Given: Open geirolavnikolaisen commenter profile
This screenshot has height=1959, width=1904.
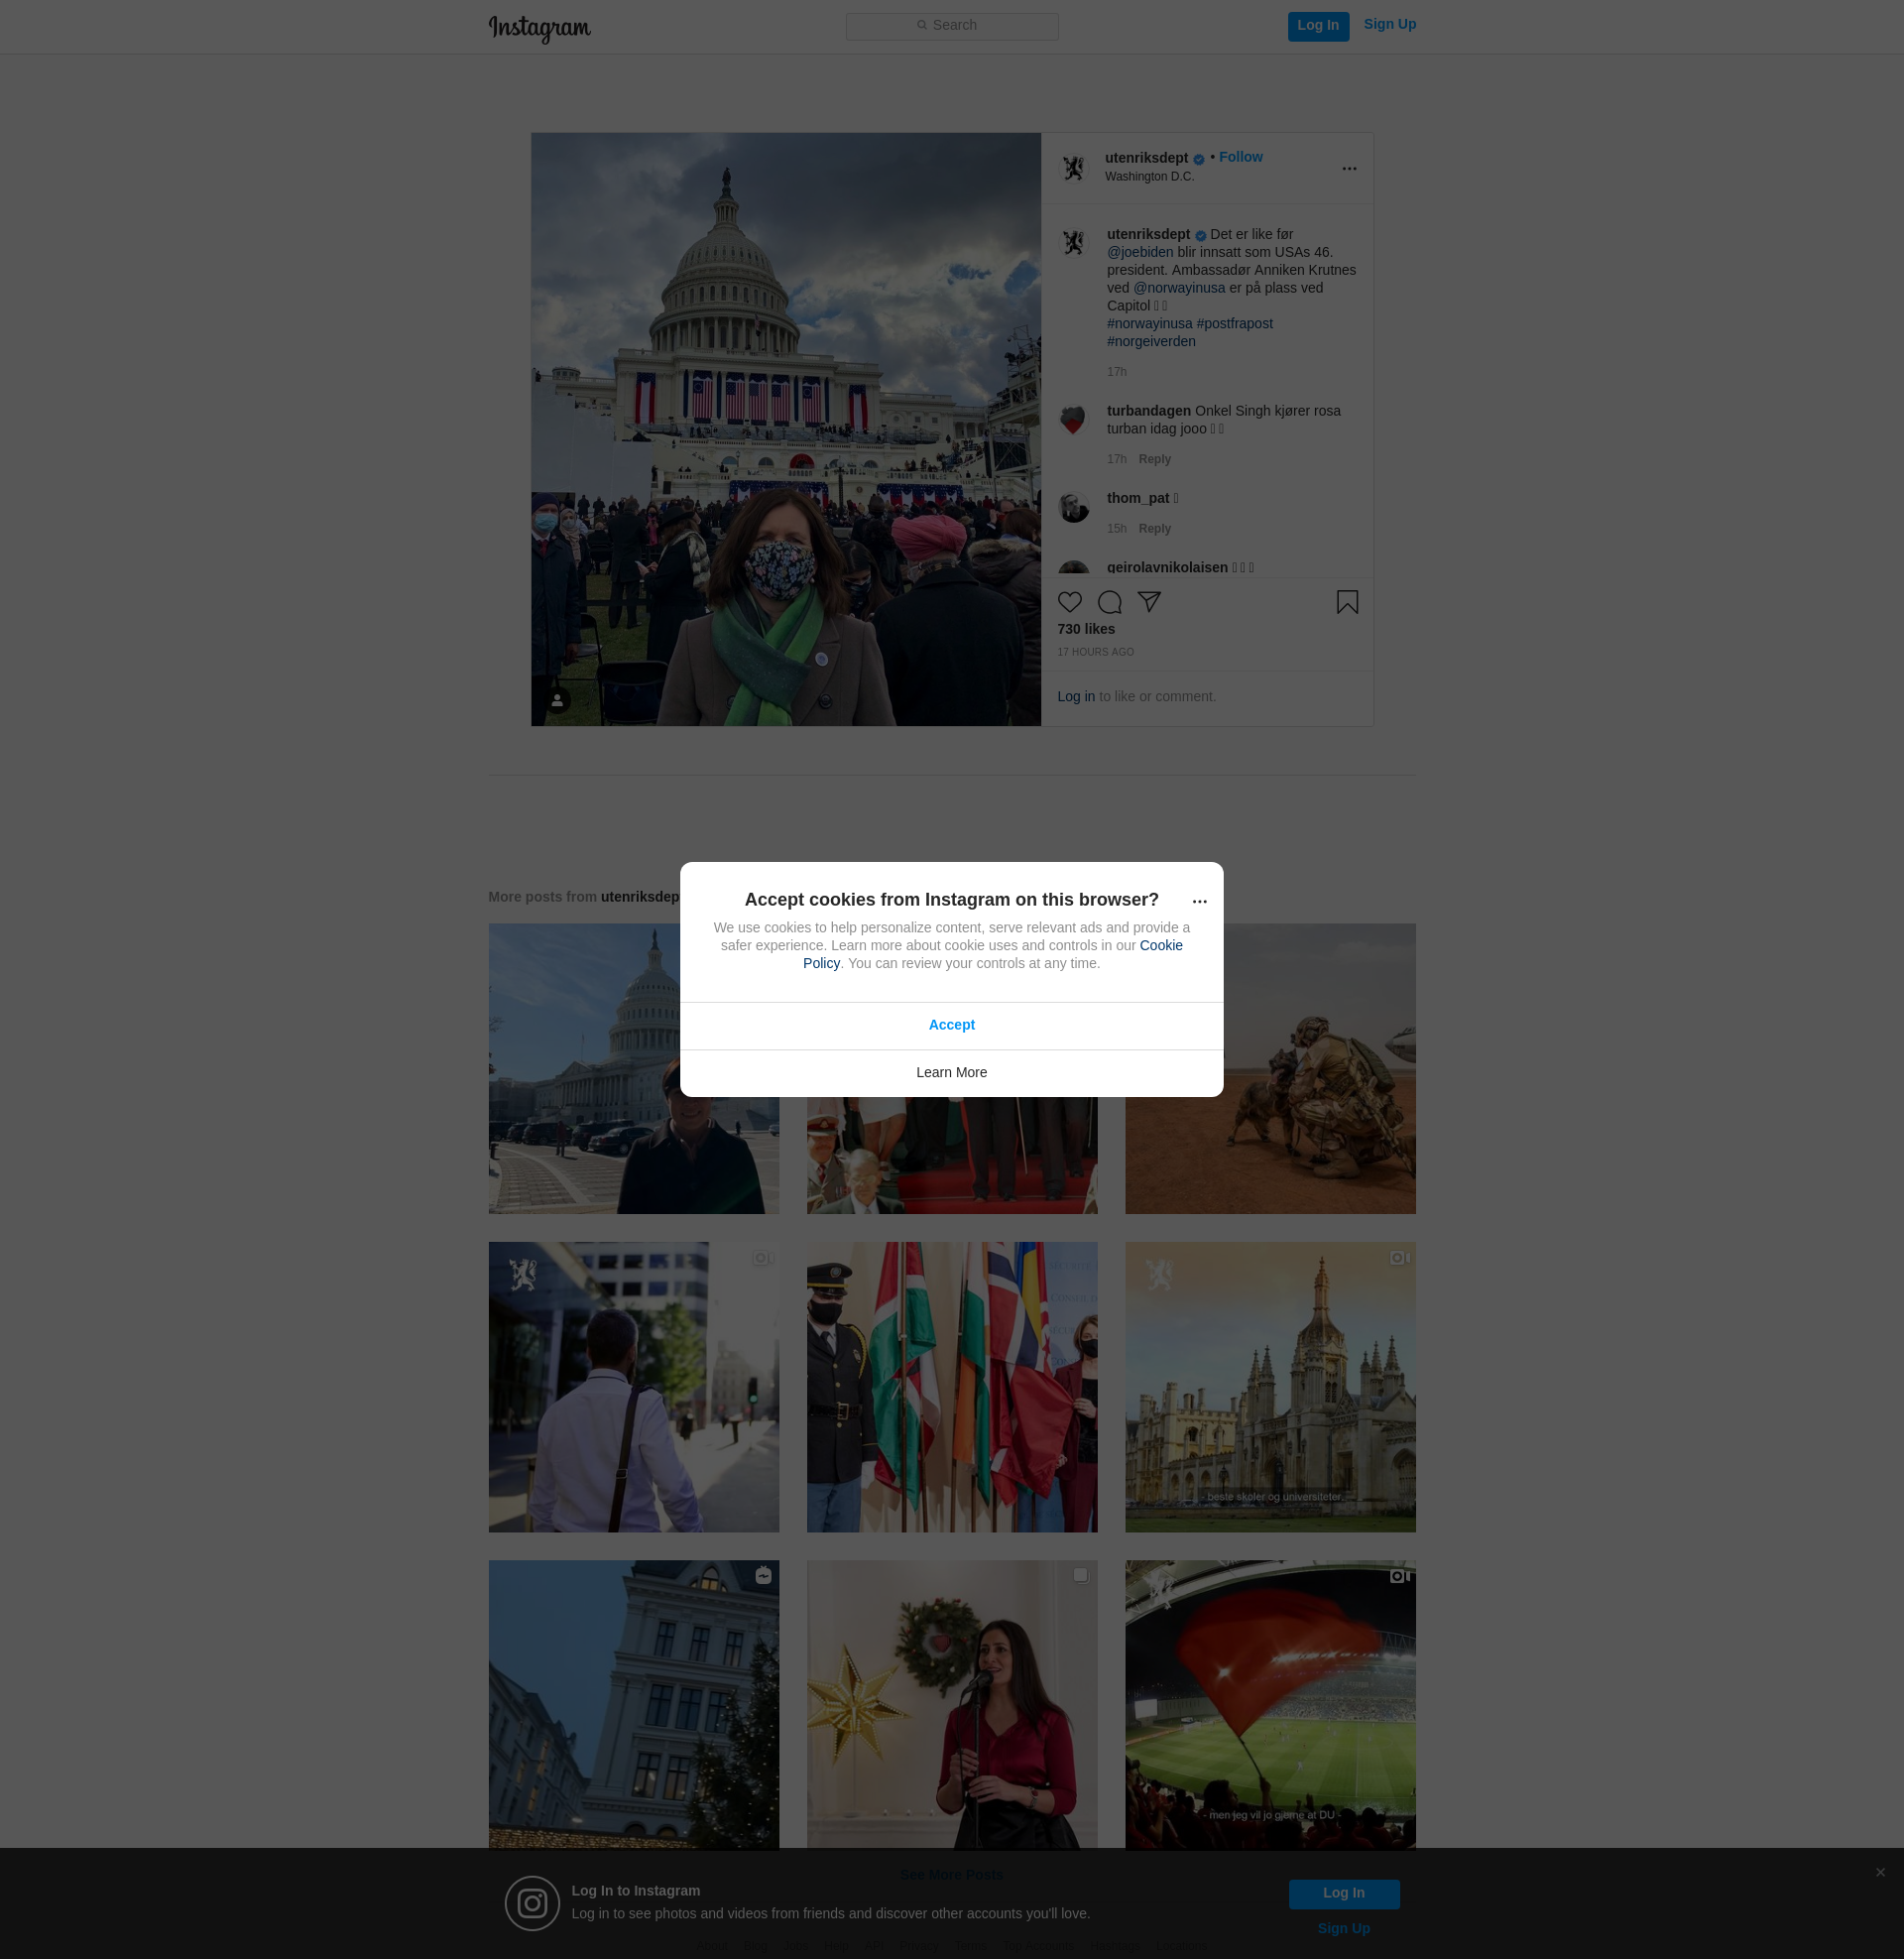Looking at the screenshot, I should click(1167, 568).
